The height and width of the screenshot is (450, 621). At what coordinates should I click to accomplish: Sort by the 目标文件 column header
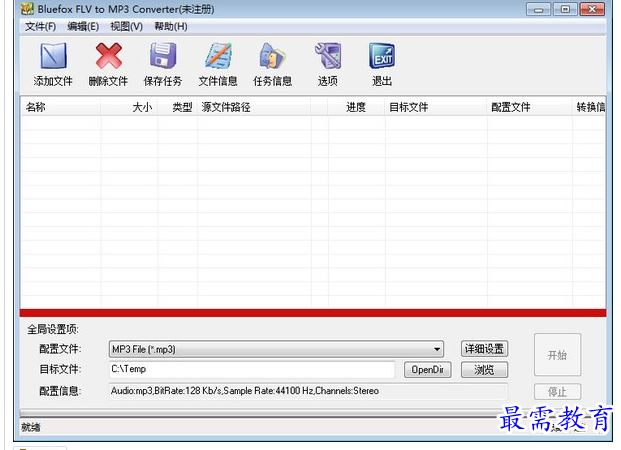[x=436, y=107]
